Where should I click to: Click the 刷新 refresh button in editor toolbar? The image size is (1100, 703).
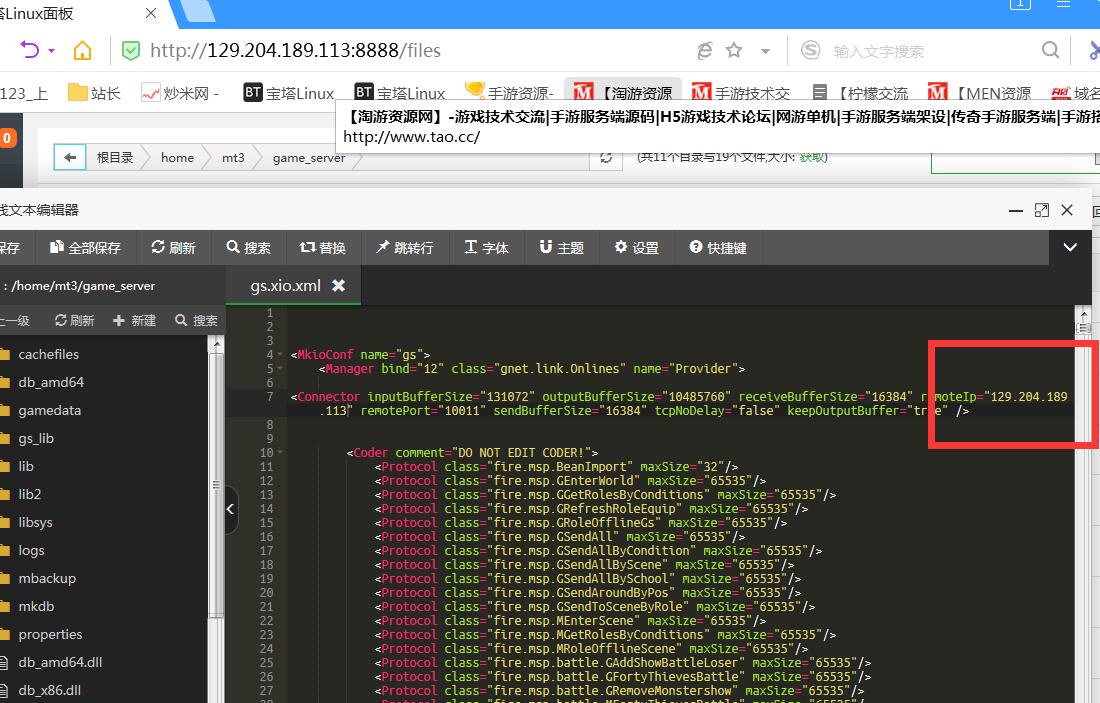pyautogui.click(x=173, y=247)
